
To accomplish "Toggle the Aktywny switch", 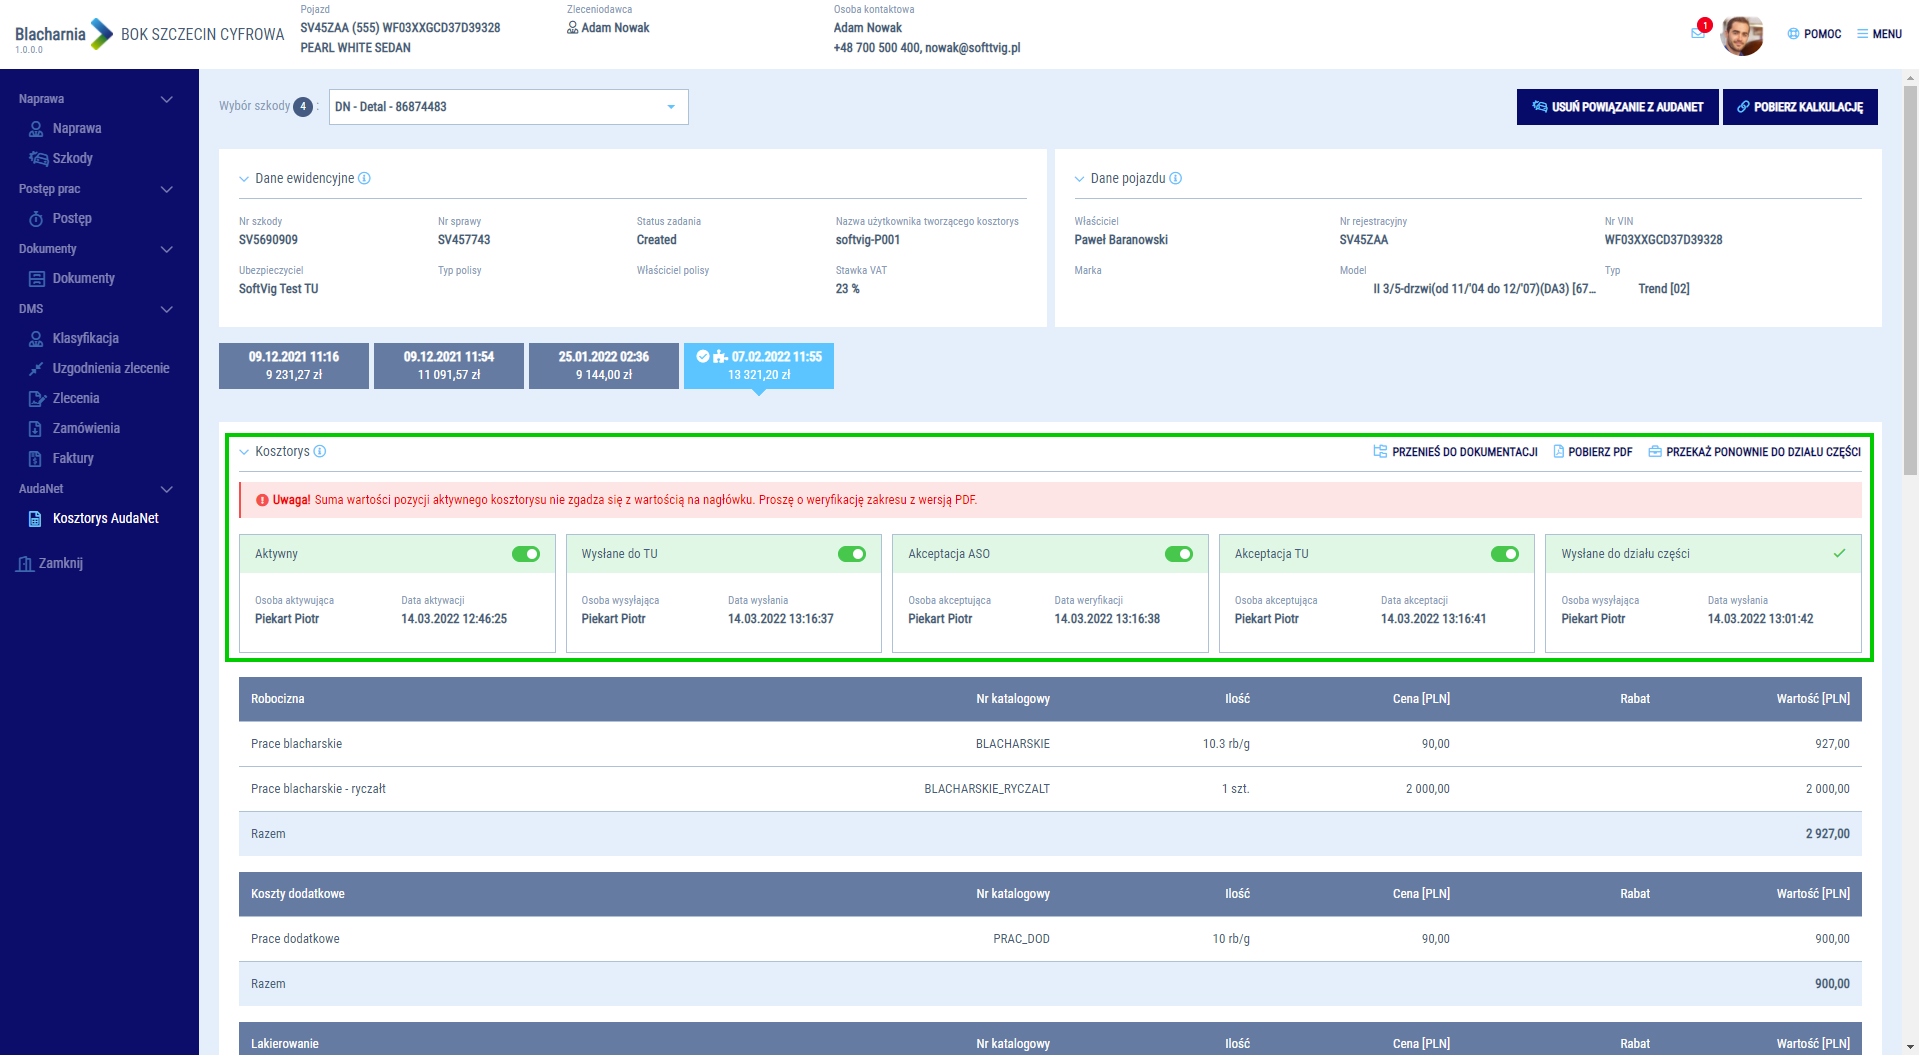I will pyautogui.click(x=526, y=554).
